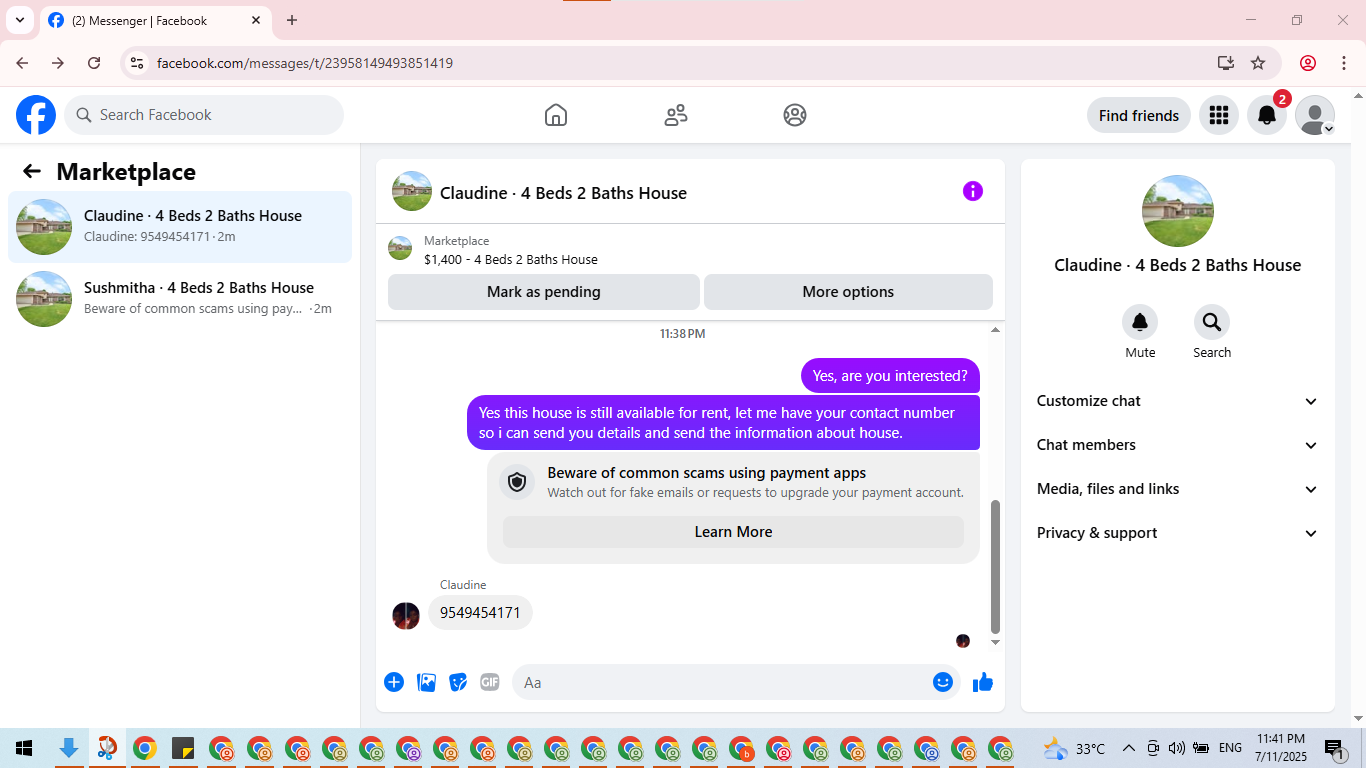The width and height of the screenshot is (1366, 768).
Task: Open the Groups icon in top navigation
Action: pos(795,115)
